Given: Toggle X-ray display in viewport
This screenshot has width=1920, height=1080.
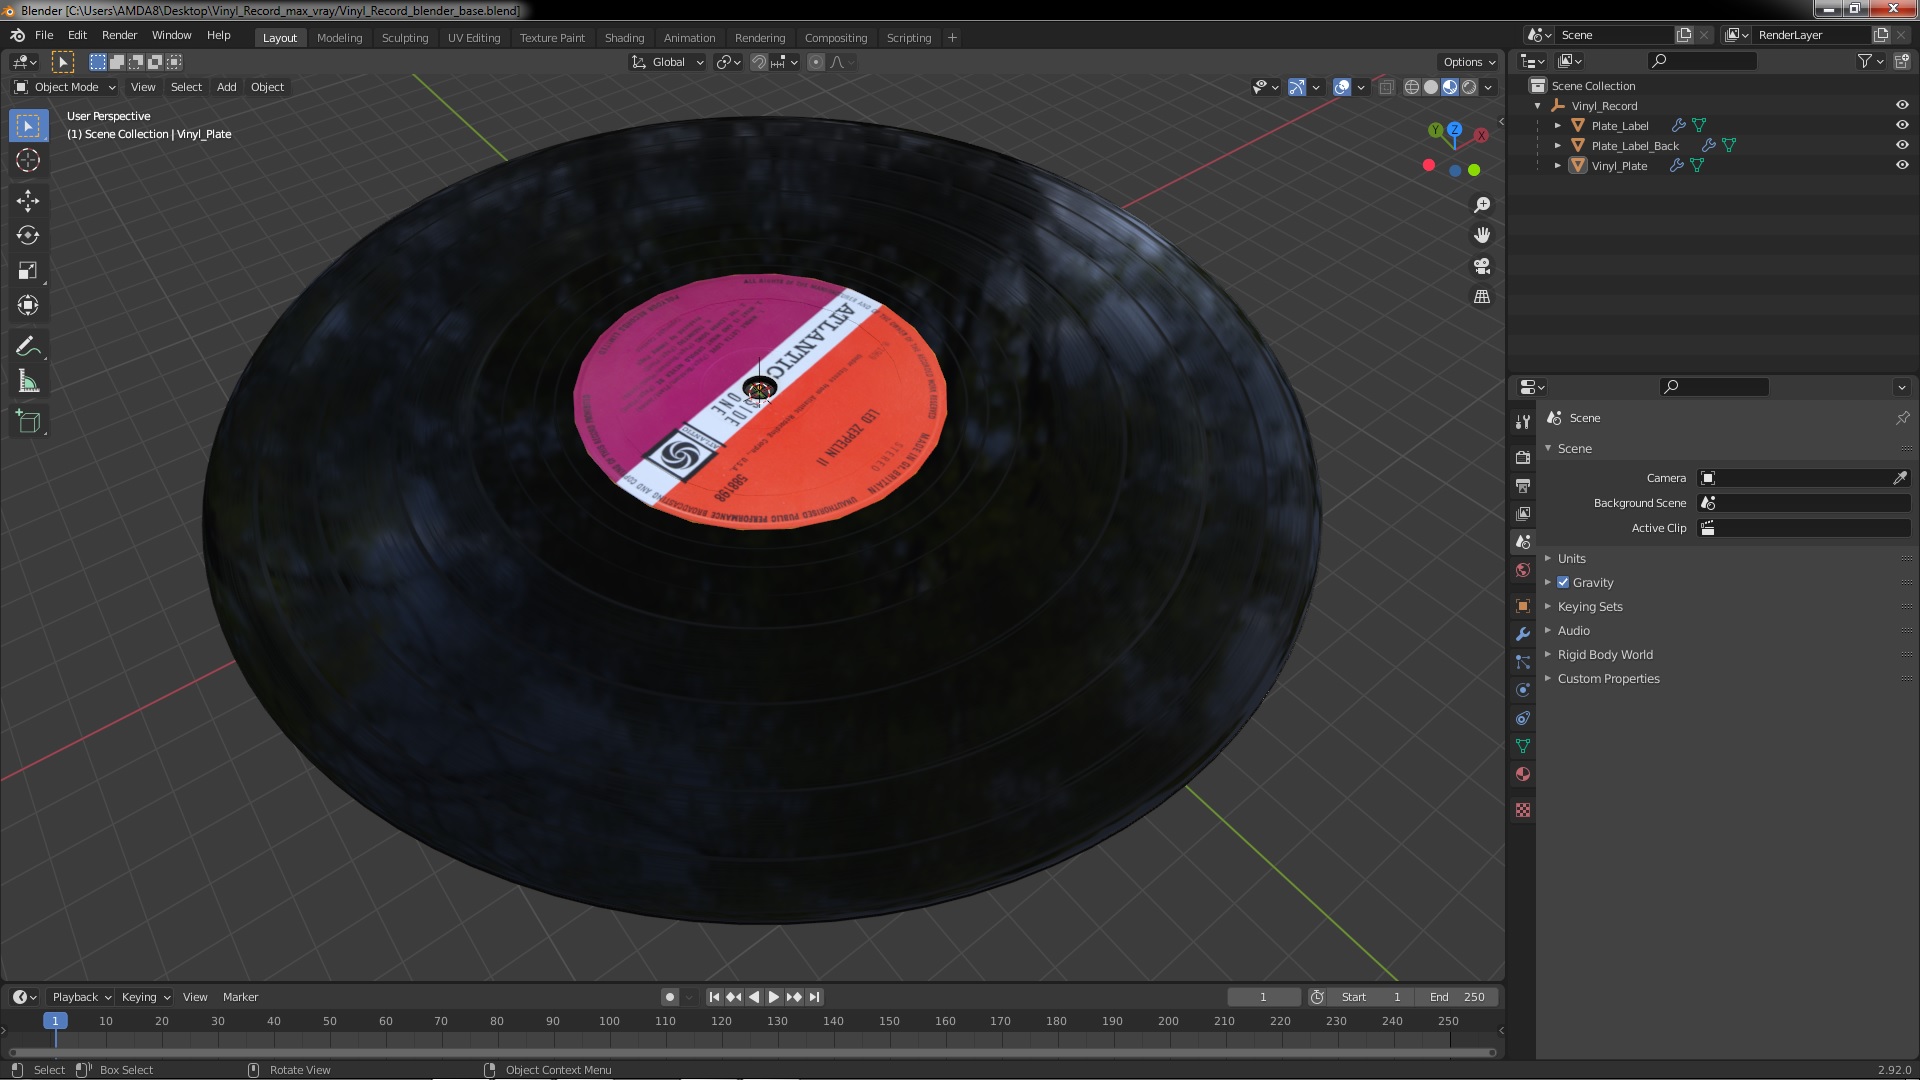Looking at the screenshot, I should [x=1386, y=87].
